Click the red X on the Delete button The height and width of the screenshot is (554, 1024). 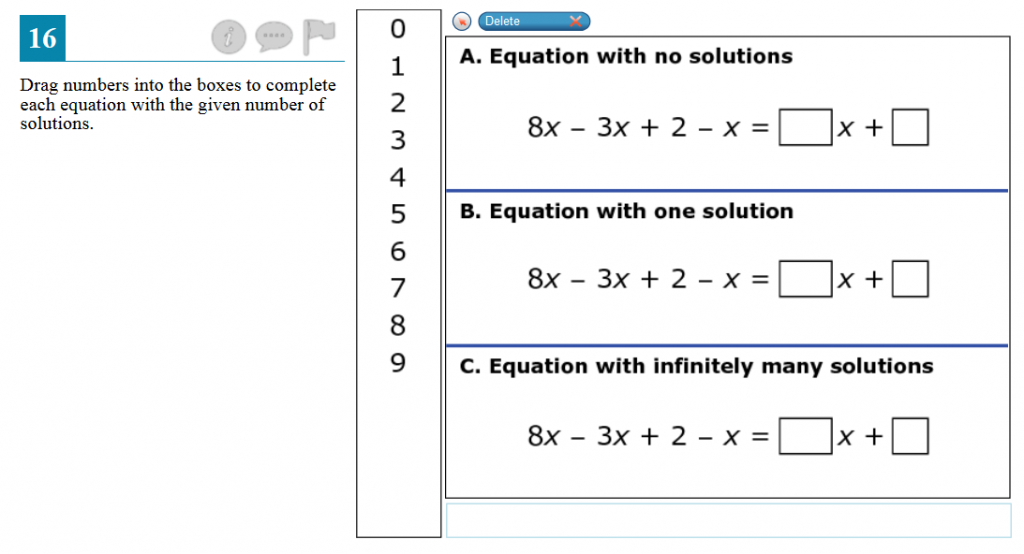coord(575,22)
